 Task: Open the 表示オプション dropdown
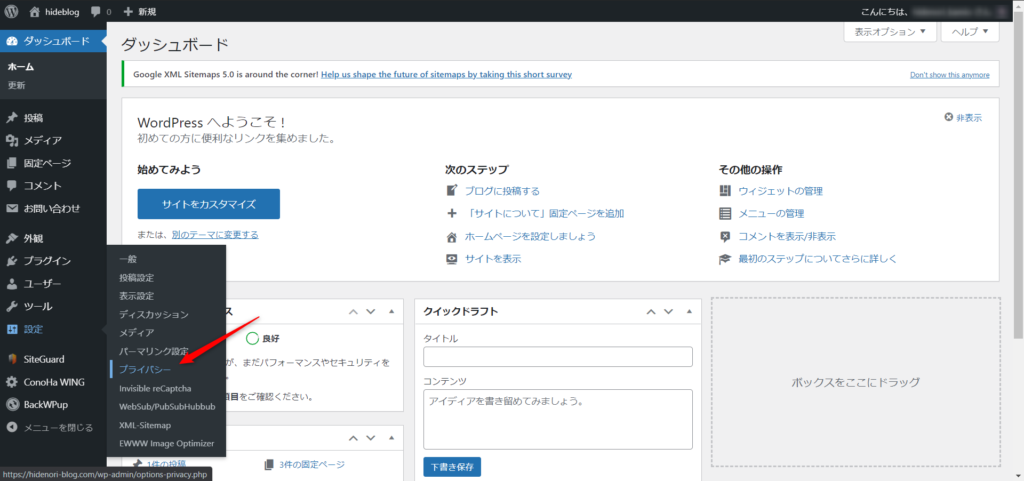890,31
